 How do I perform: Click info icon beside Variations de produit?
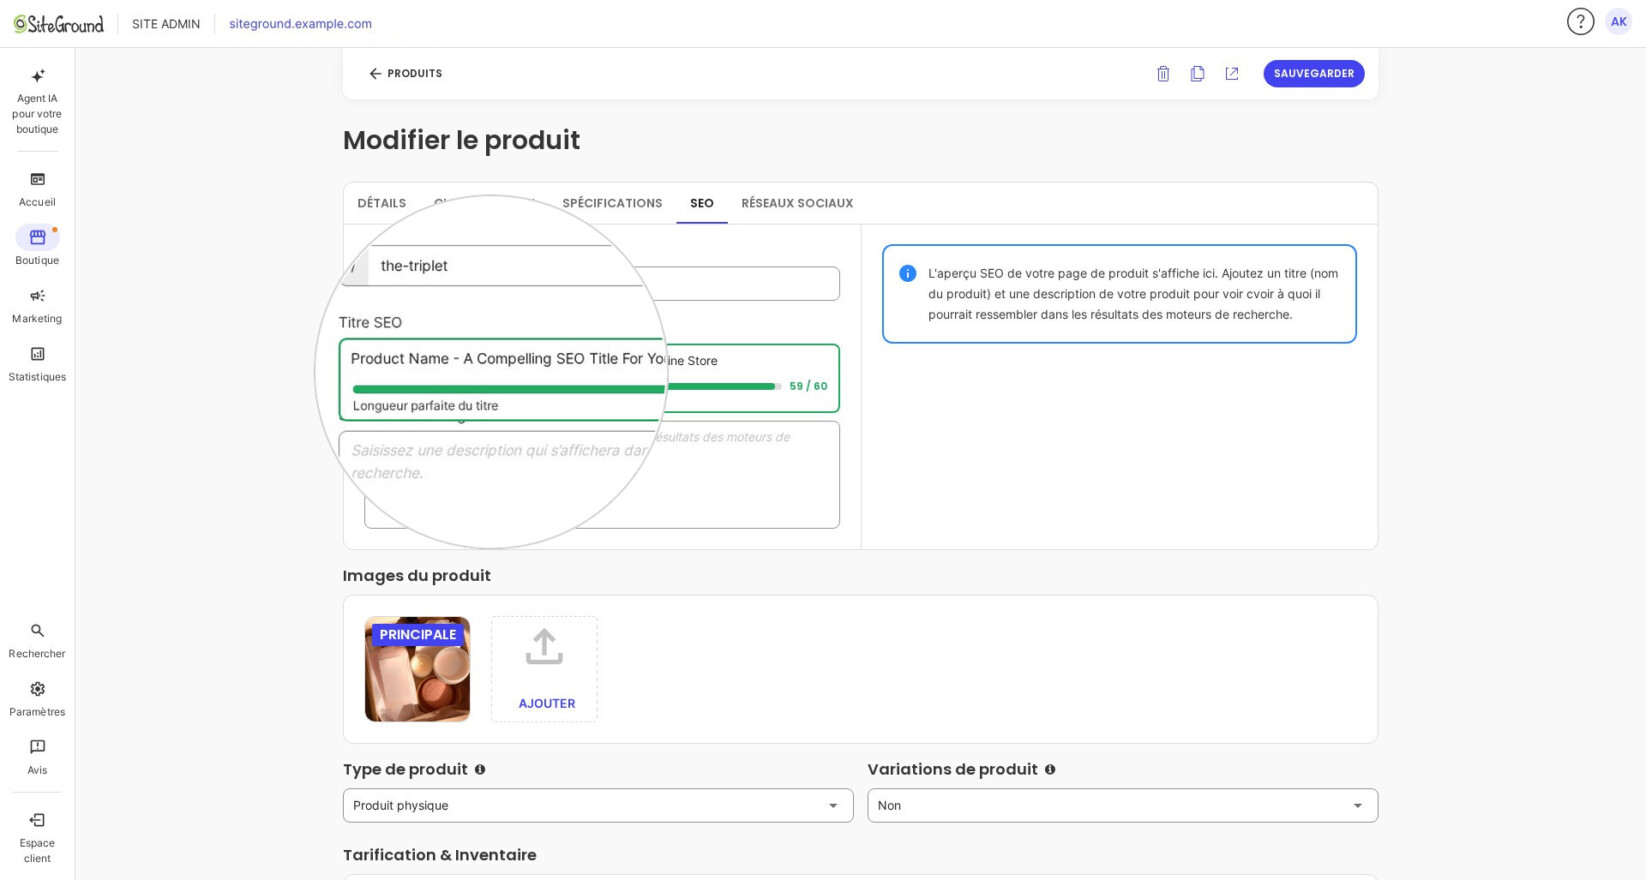tap(1050, 769)
